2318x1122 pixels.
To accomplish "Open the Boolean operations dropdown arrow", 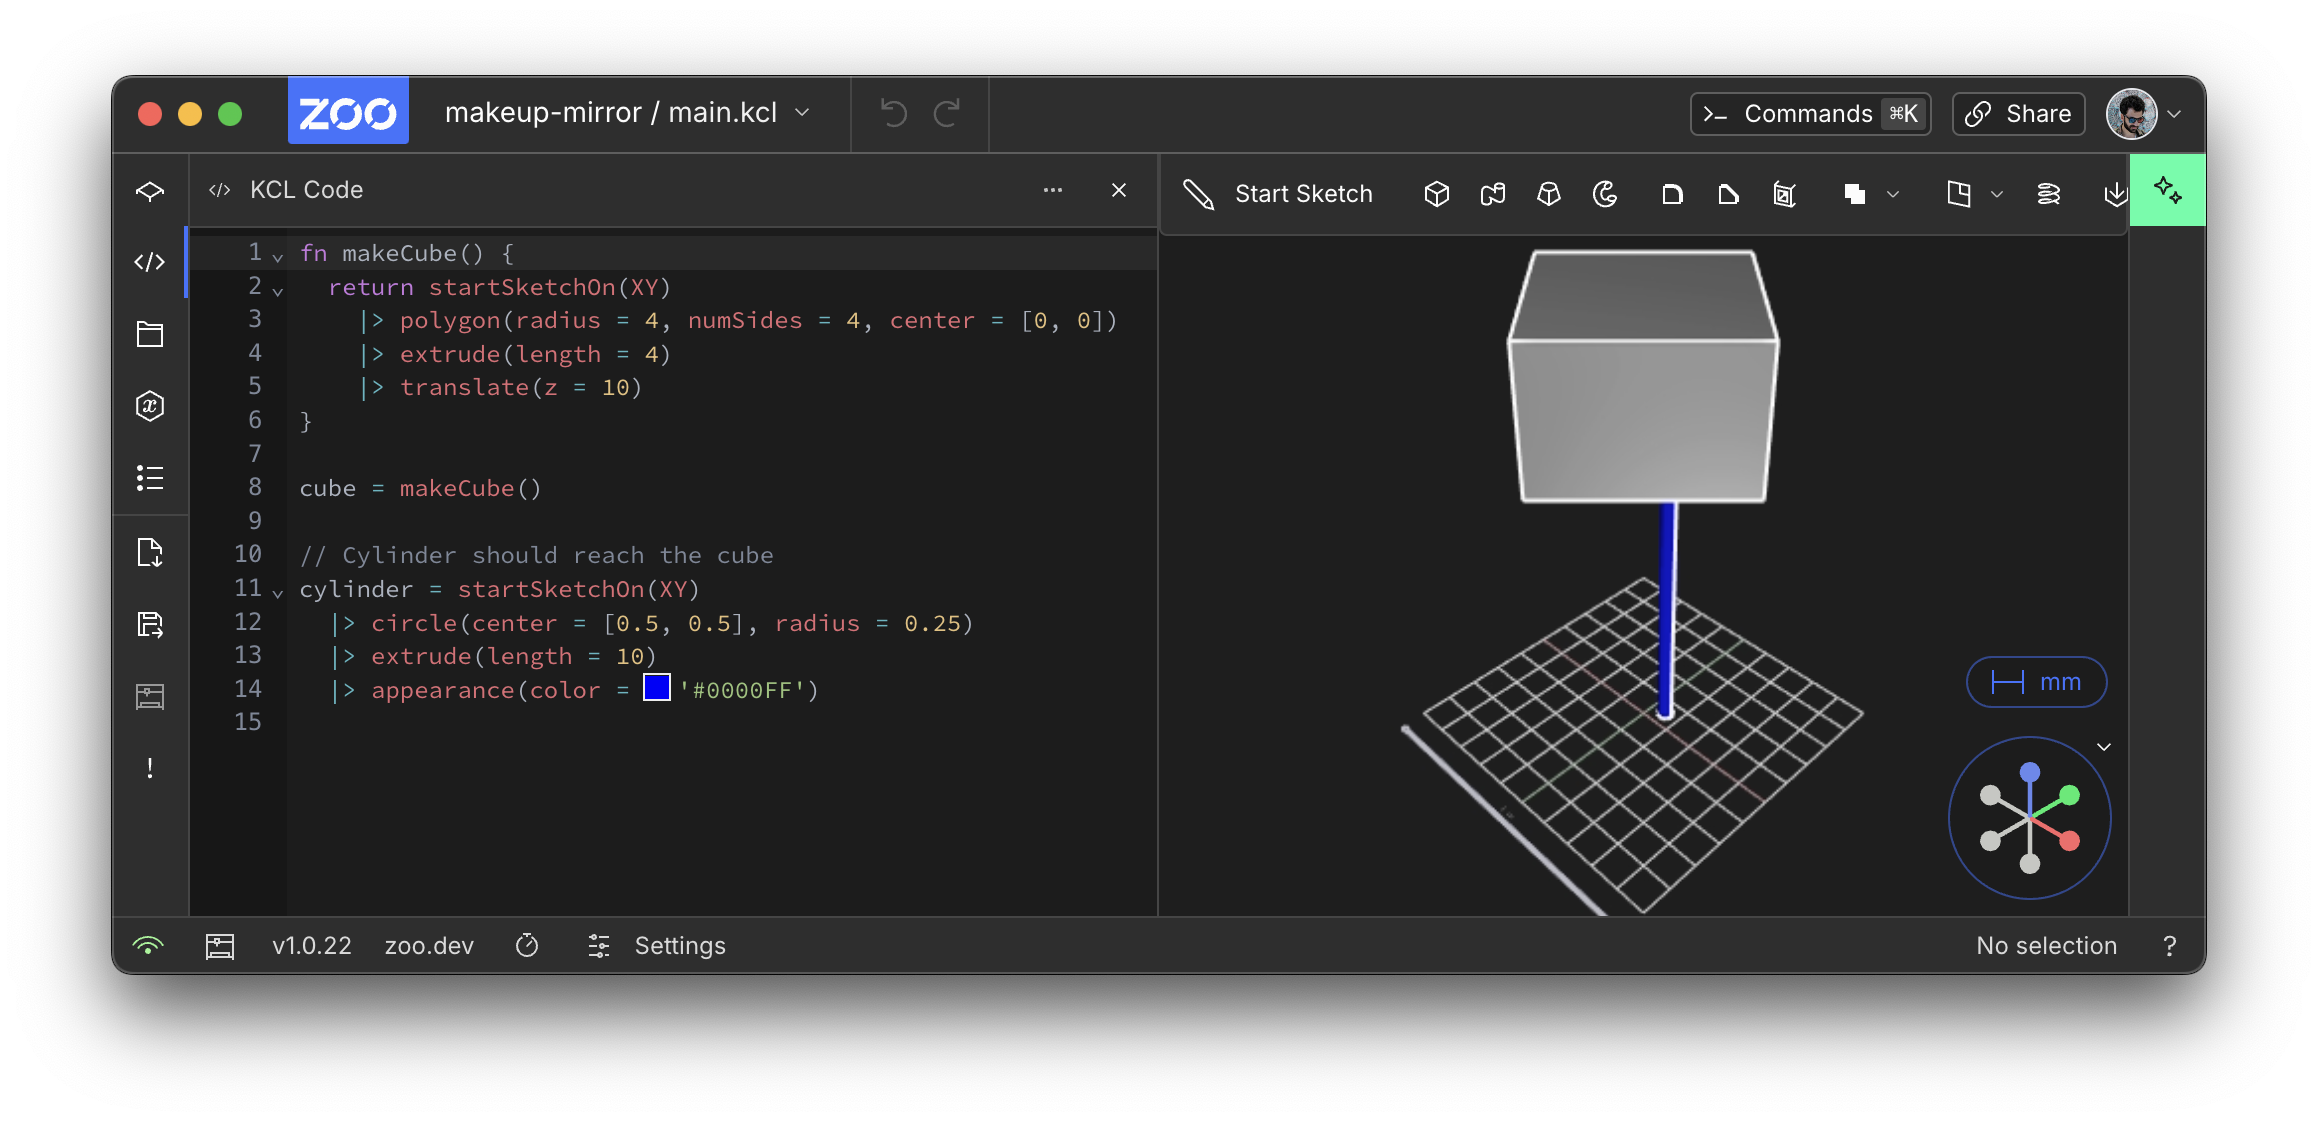I will click(x=1893, y=194).
